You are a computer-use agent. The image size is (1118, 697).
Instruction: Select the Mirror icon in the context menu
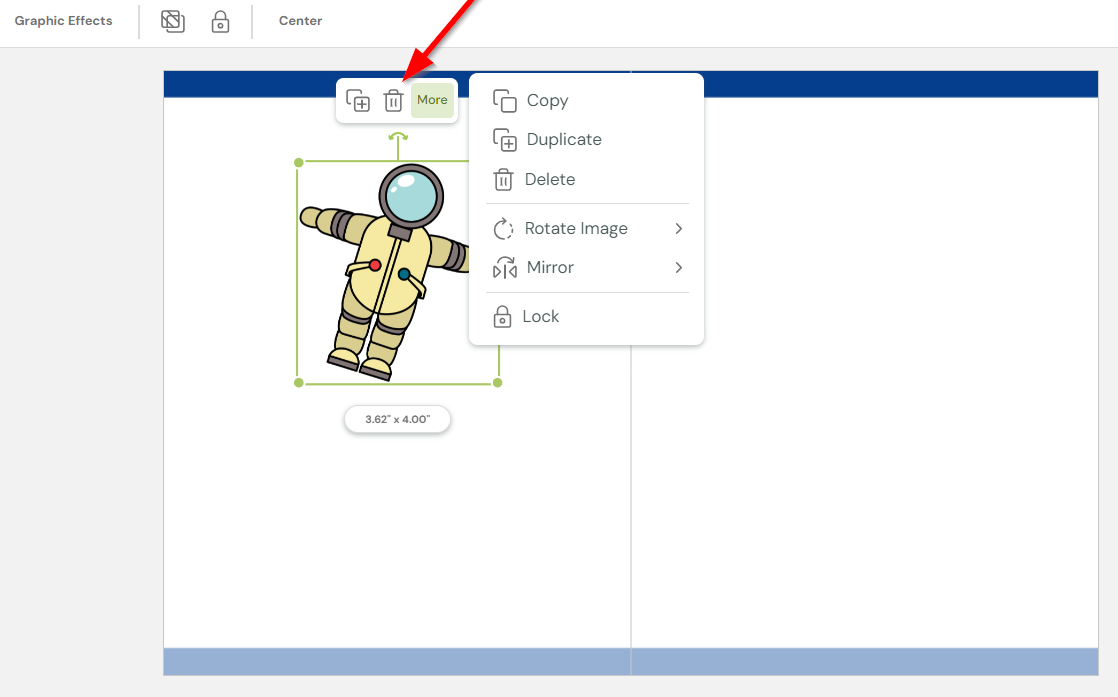tap(502, 267)
